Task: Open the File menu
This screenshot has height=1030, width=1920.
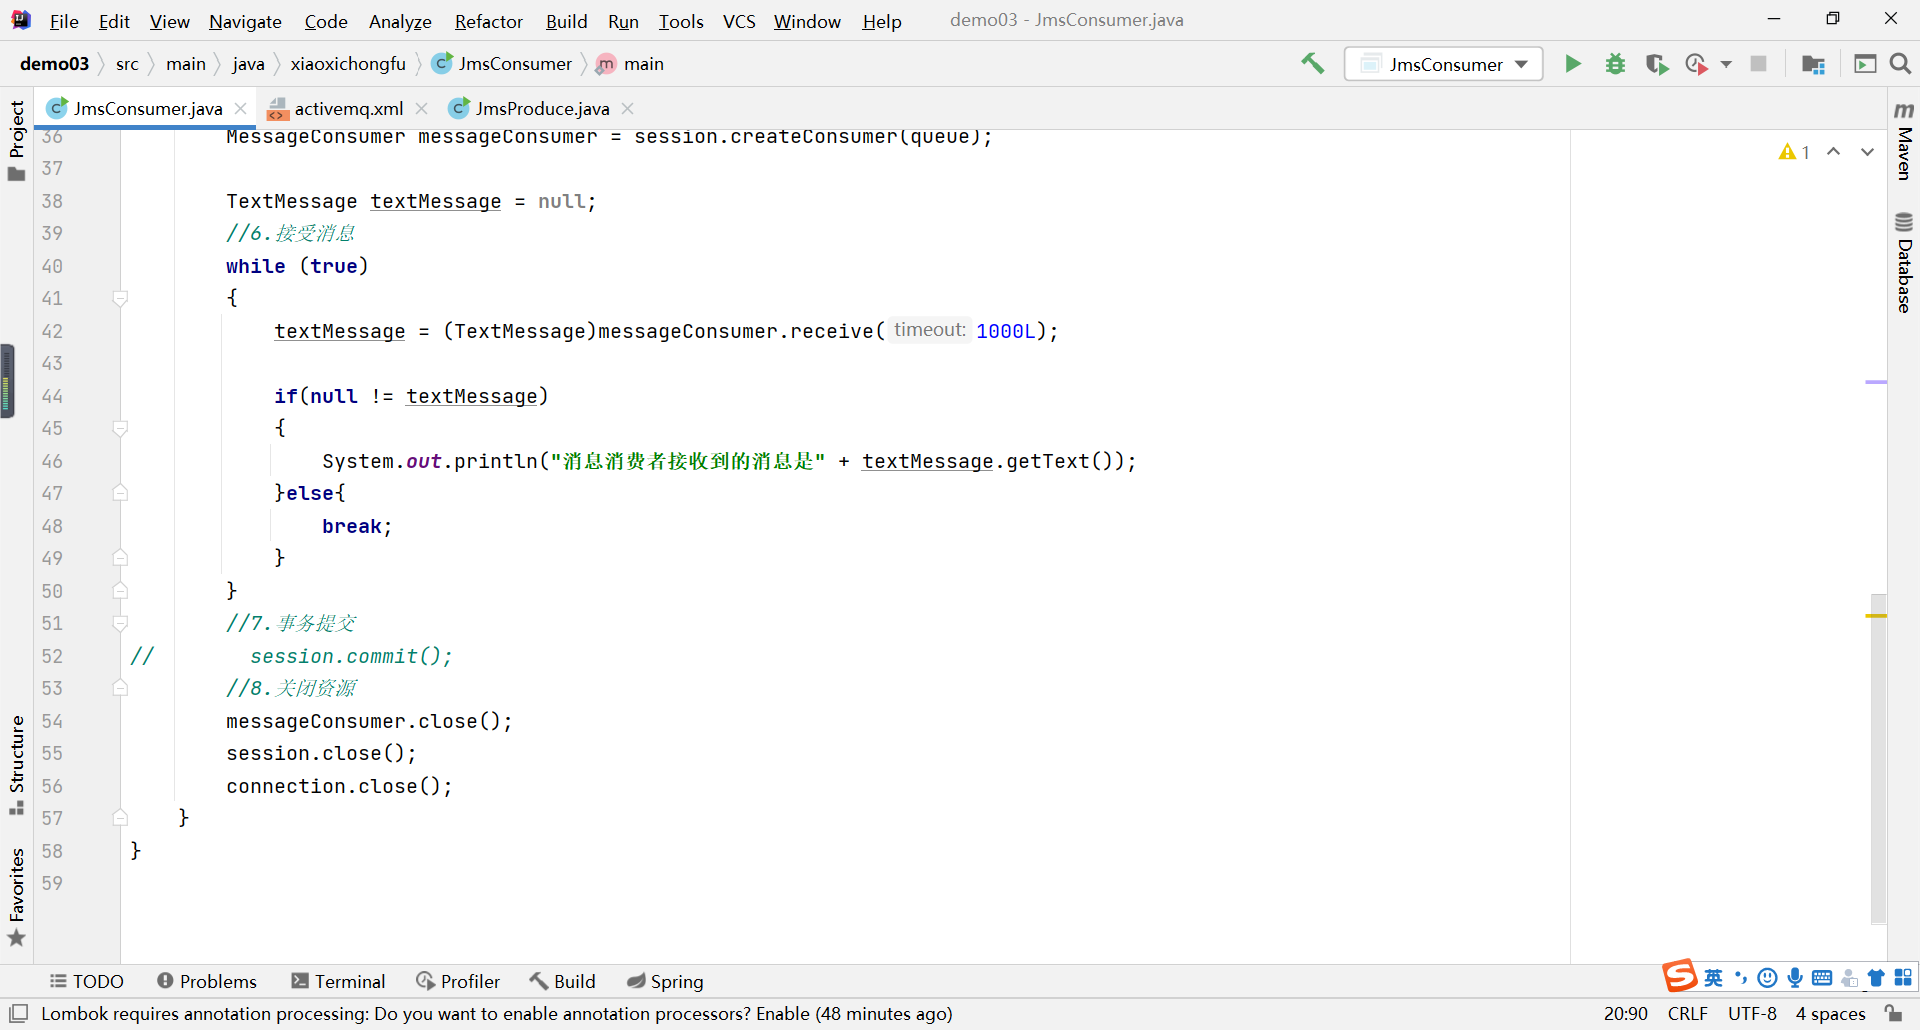Action: pos(63,21)
